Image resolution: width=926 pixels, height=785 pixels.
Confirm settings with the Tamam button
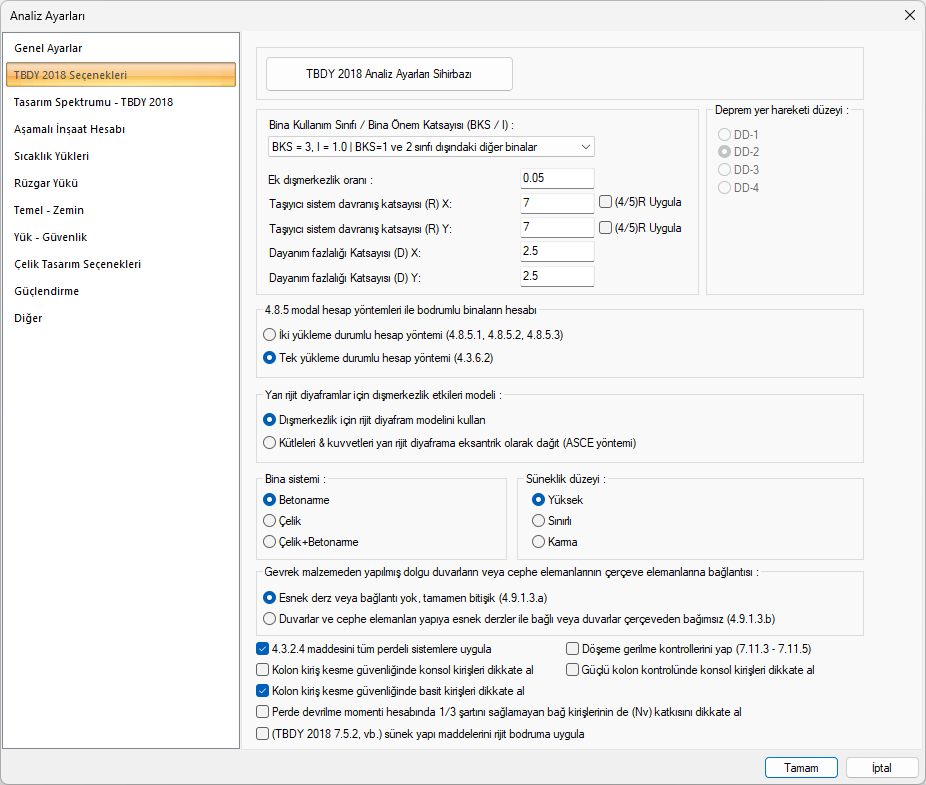pyautogui.click(x=800, y=768)
